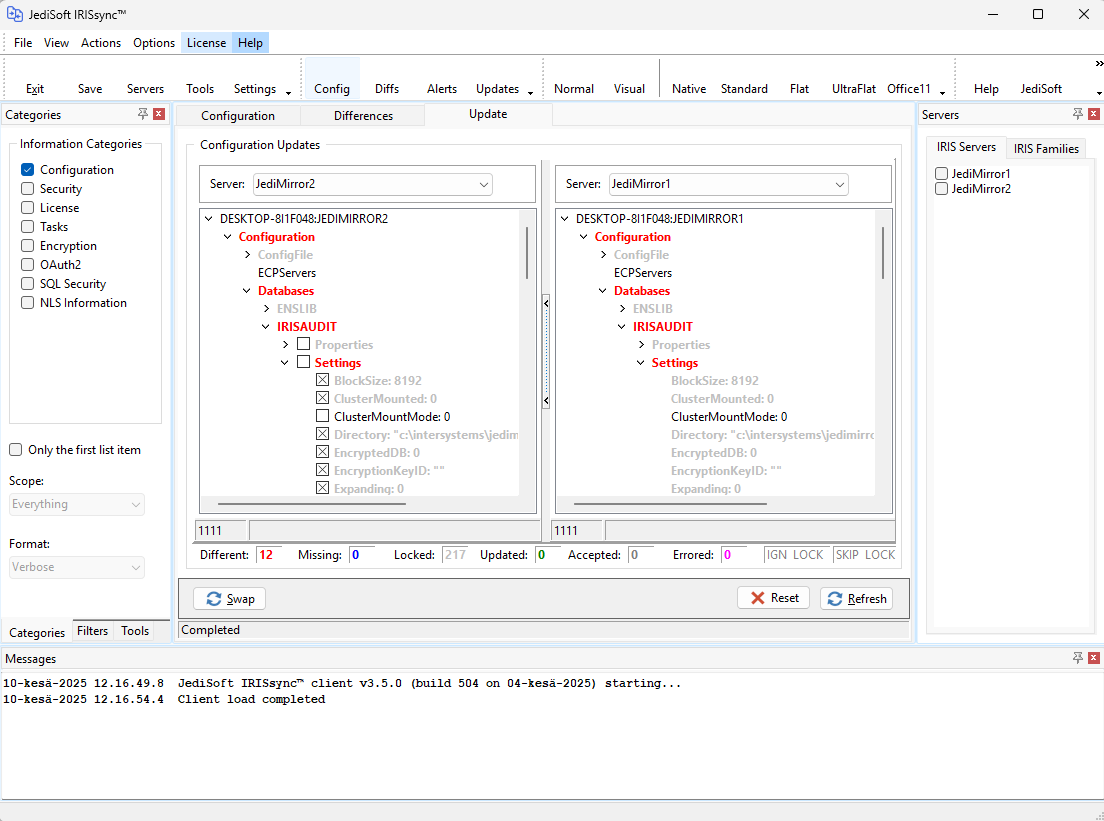Expand ENSLIB in right tree
Viewport: 1104px width, 821px height.
pyautogui.click(x=622, y=308)
